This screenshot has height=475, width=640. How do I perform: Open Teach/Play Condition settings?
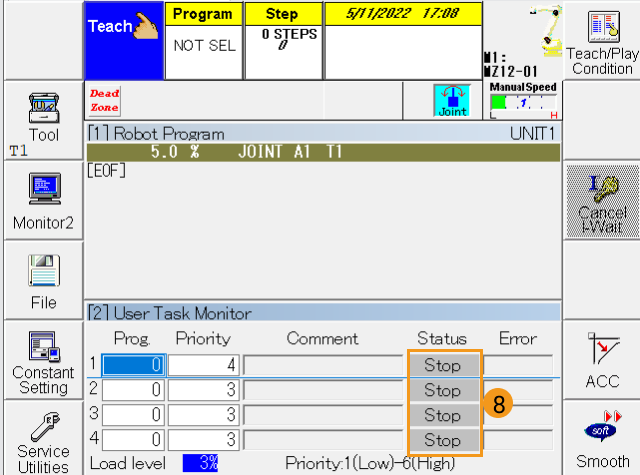point(602,41)
